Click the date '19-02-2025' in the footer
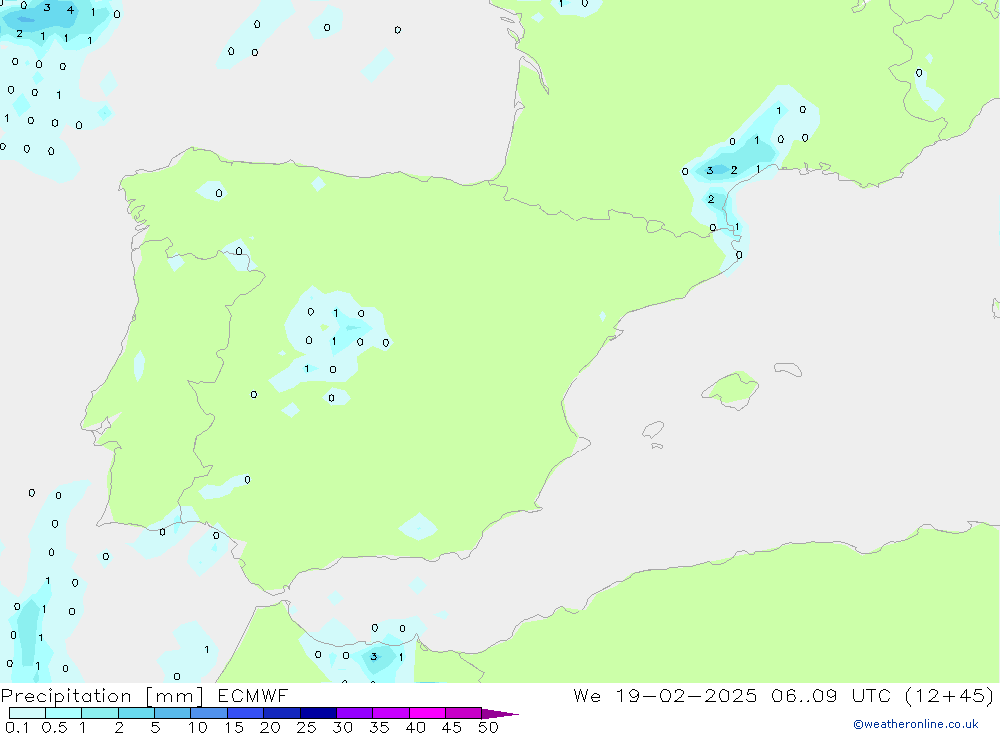 [686, 695]
